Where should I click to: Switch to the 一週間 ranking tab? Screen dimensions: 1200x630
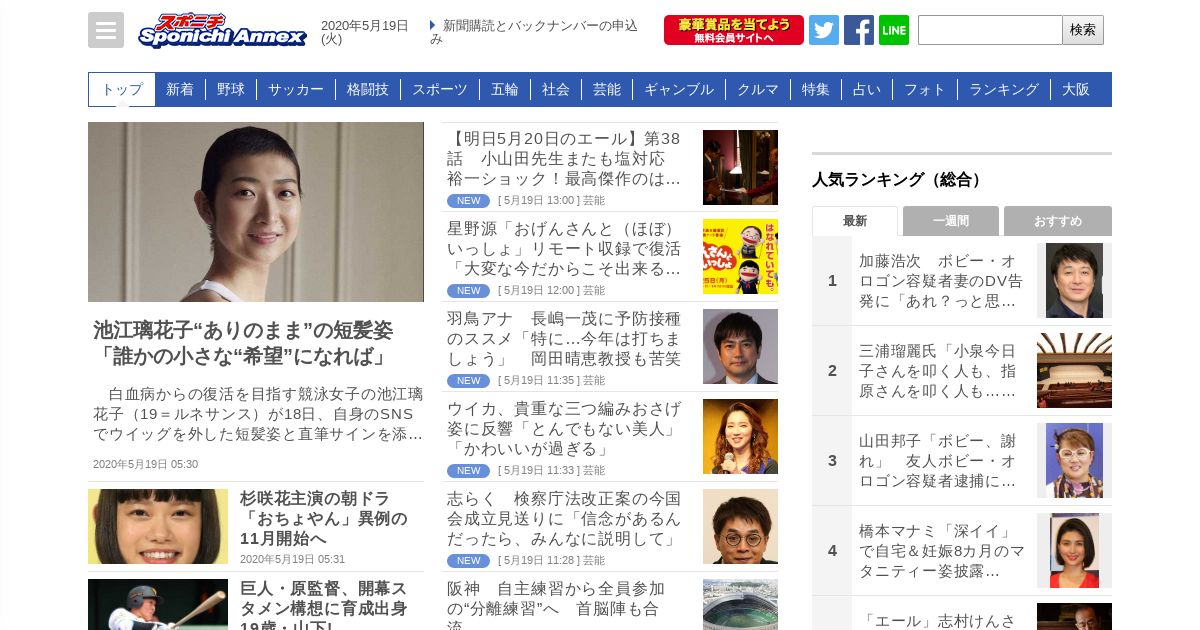pos(951,221)
